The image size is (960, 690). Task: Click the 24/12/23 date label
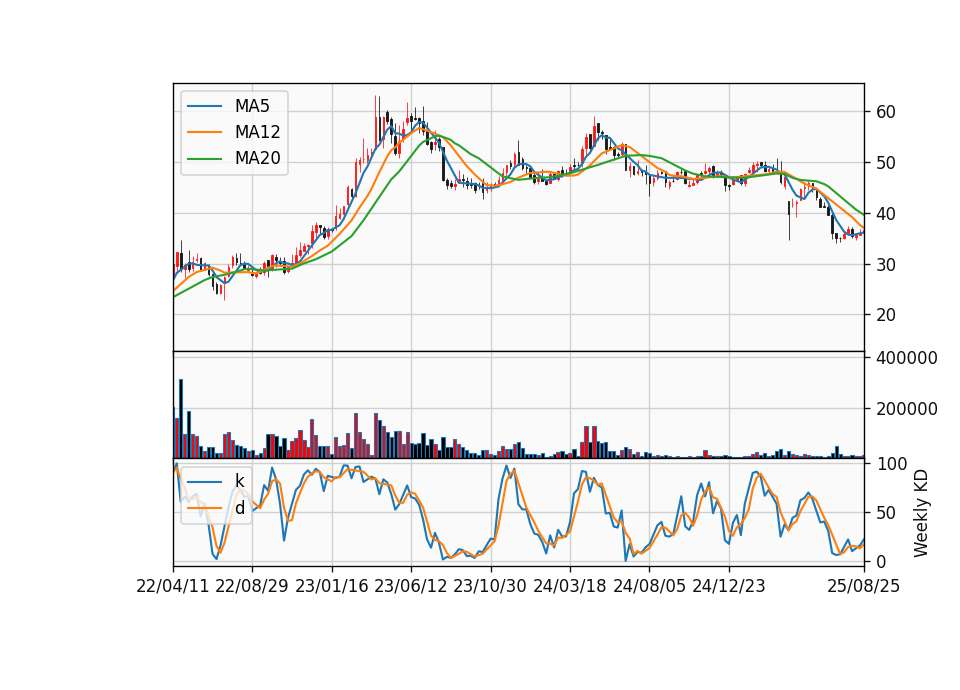coord(729,586)
